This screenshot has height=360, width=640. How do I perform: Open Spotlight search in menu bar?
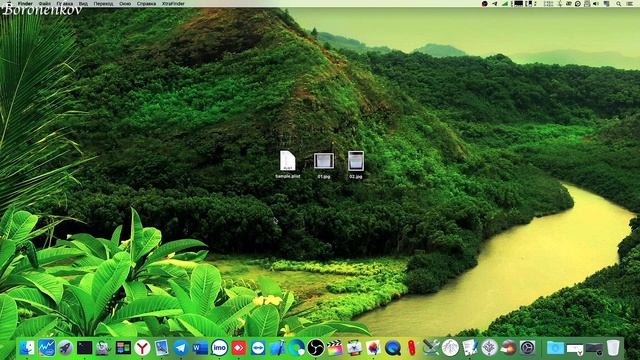pyautogui.click(x=619, y=4)
